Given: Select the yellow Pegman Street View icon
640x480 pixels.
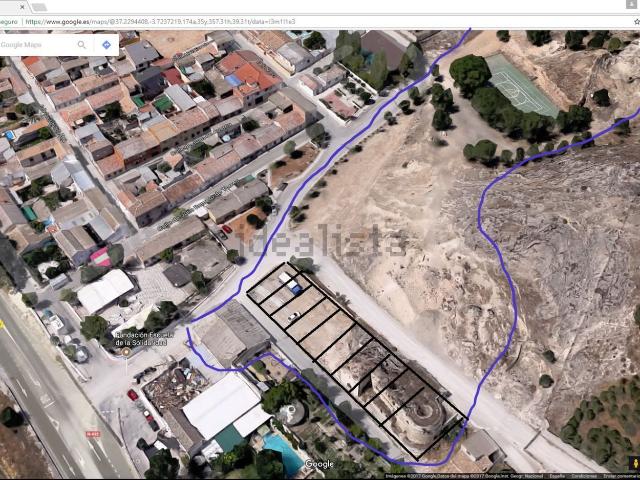Looking at the screenshot, I should pos(632,462).
